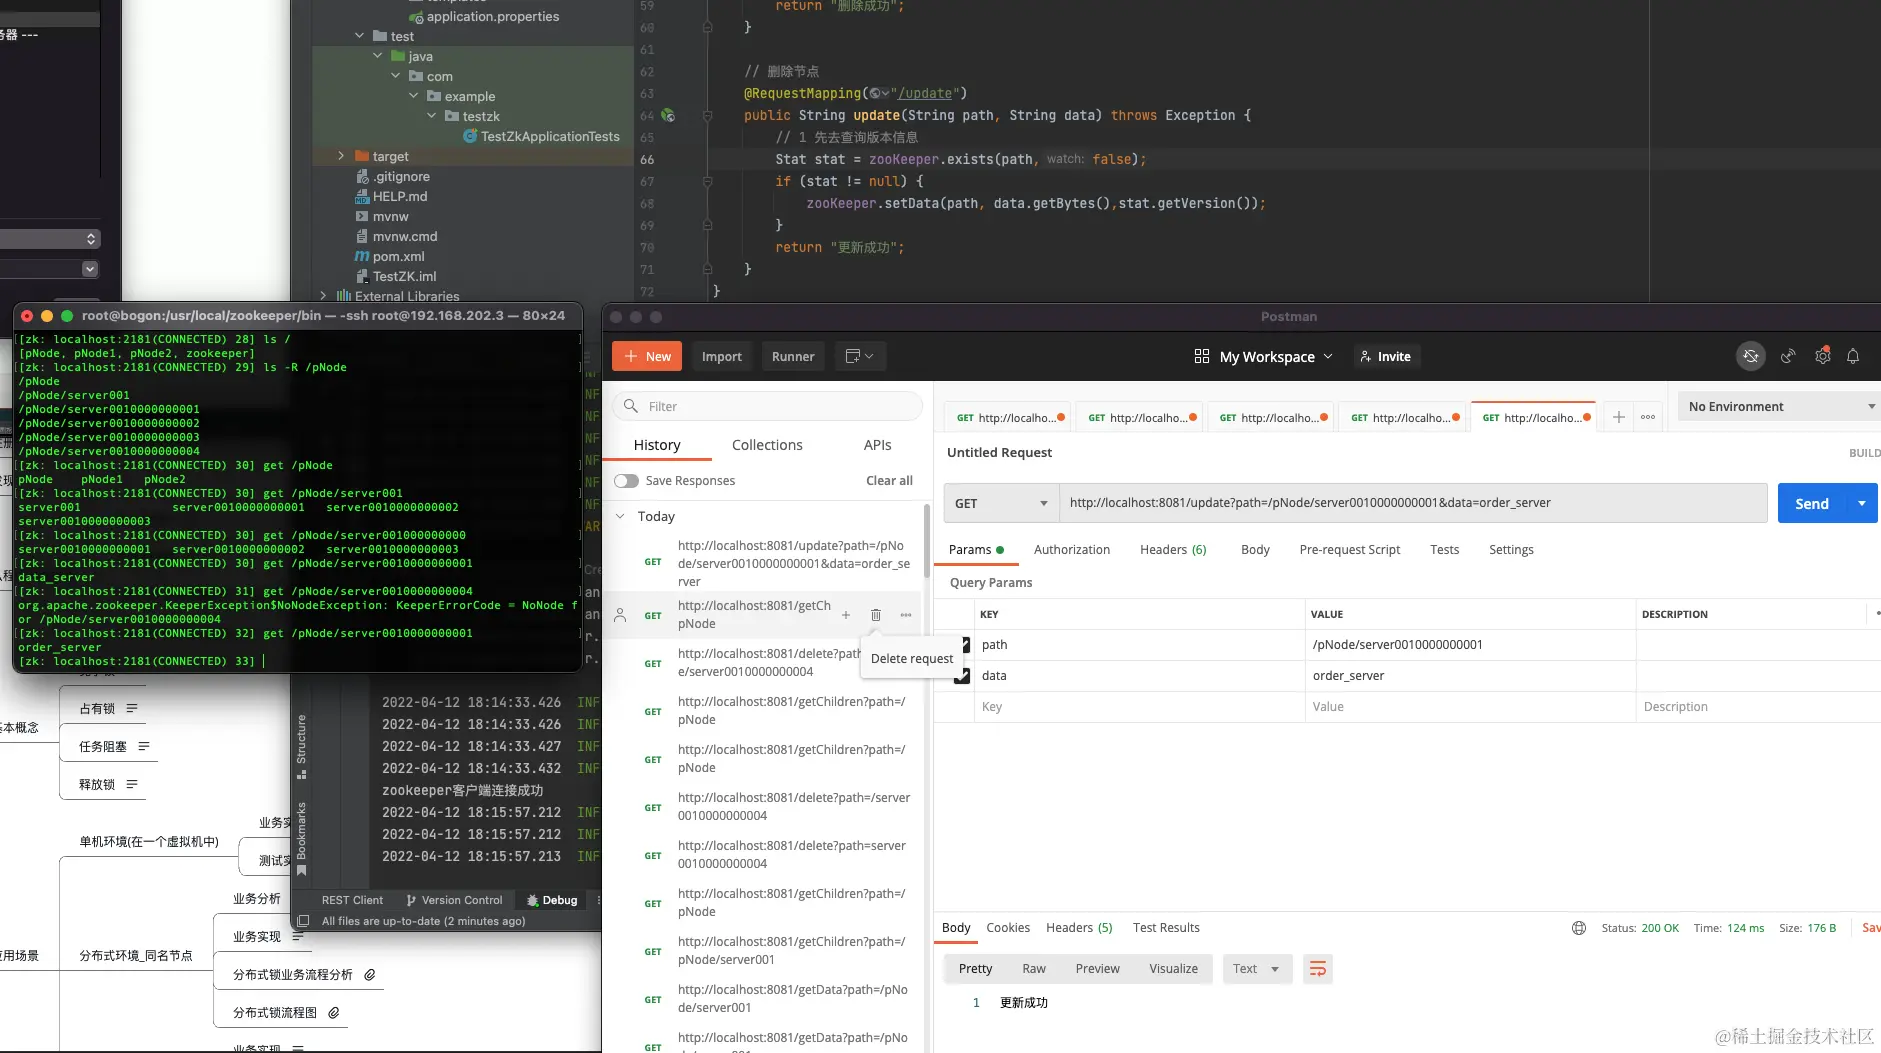Screen dimensions: 1881x1053
Task: Open the Authorization tab of the request
Action: coord(1071,549)
